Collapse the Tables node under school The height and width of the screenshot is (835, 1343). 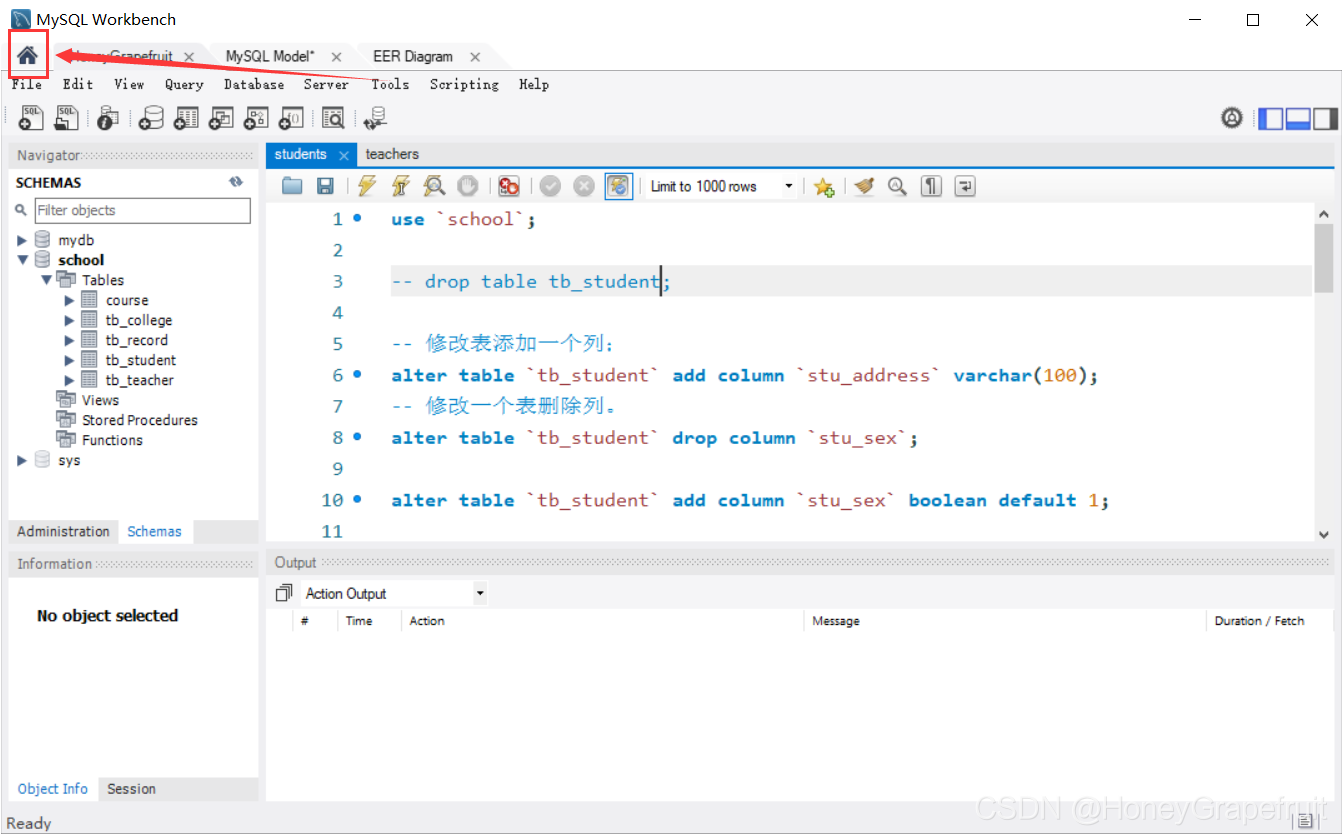pyautogui.click(x=46, y=280)
